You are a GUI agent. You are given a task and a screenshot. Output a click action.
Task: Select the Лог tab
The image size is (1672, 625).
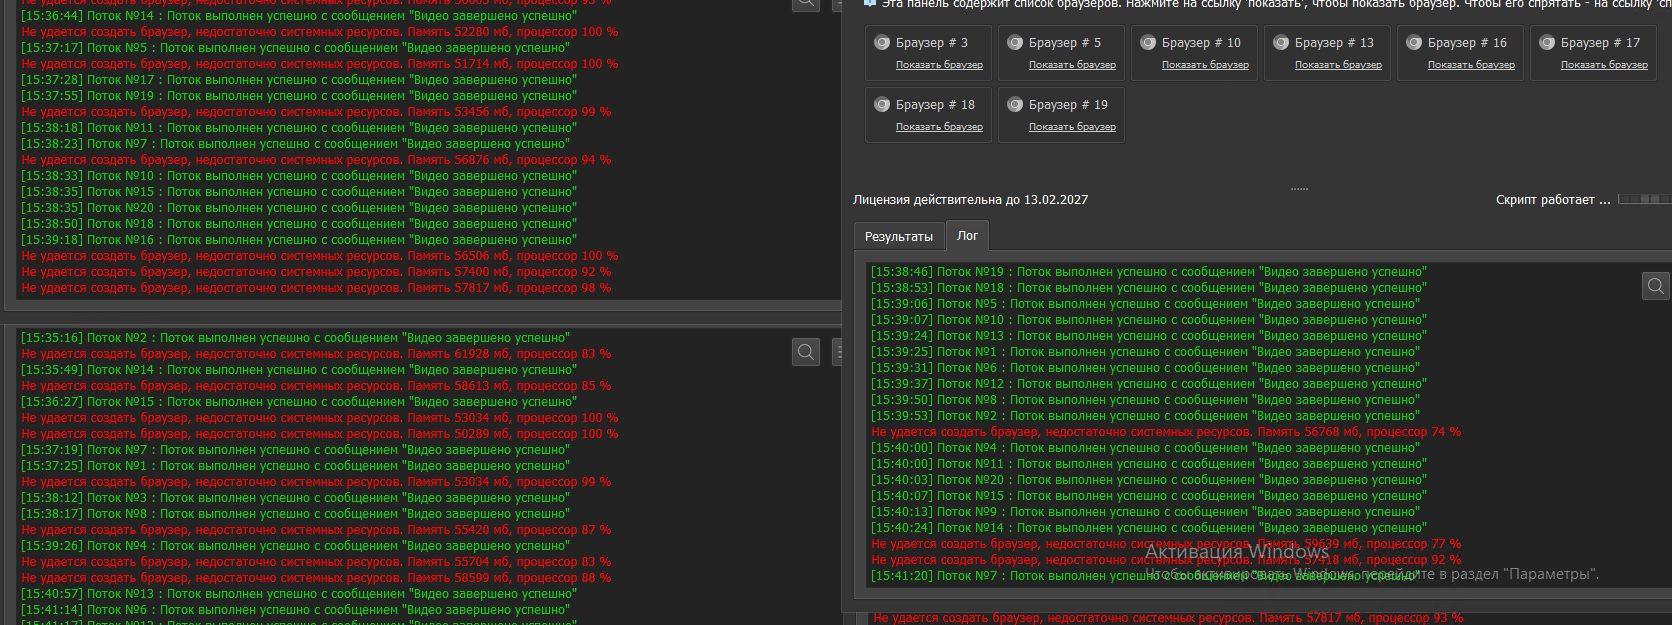click(x=967, y=236)
